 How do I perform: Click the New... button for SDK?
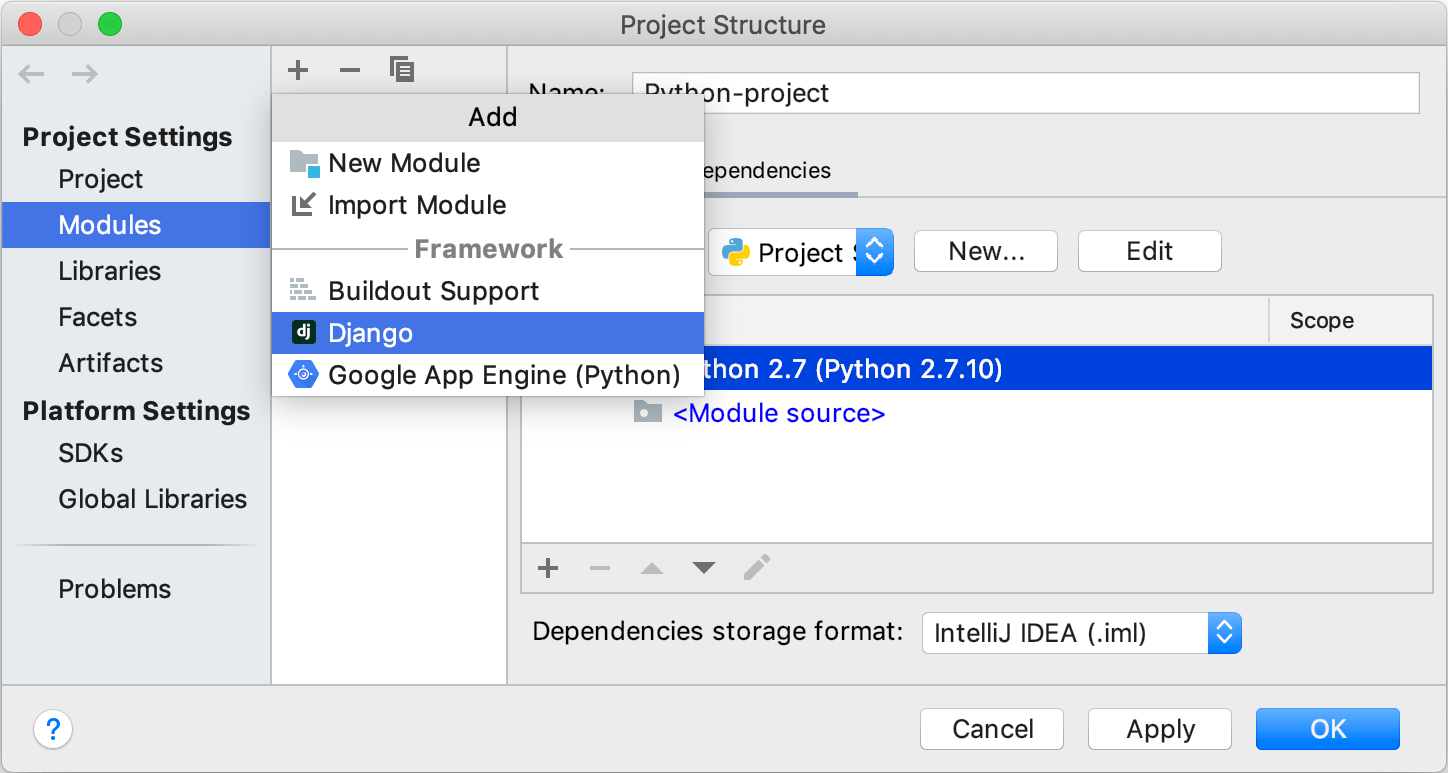[985, 251]
